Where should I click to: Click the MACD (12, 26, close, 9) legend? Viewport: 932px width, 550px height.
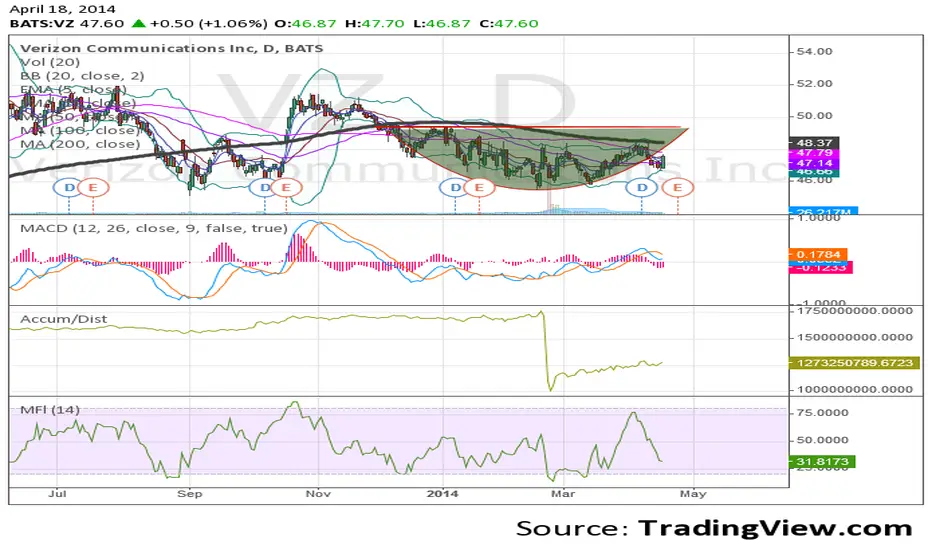coord(154,228)
